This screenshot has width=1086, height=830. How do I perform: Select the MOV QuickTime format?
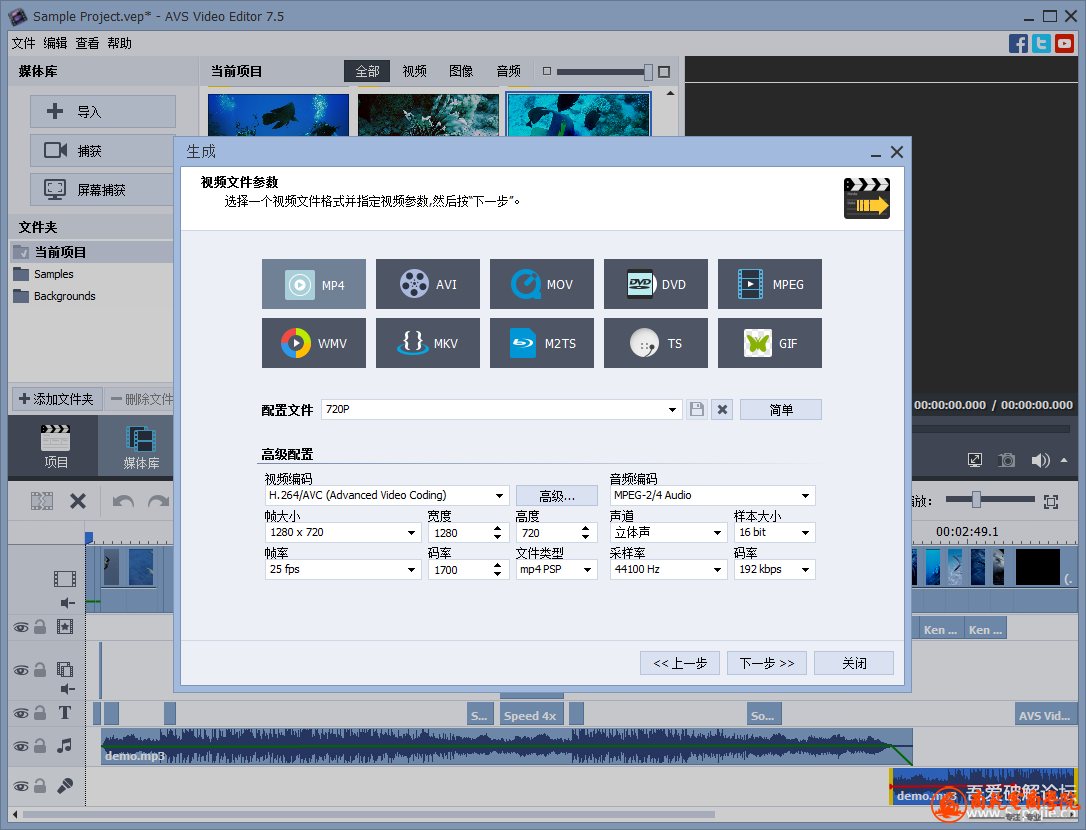(542, 285)
